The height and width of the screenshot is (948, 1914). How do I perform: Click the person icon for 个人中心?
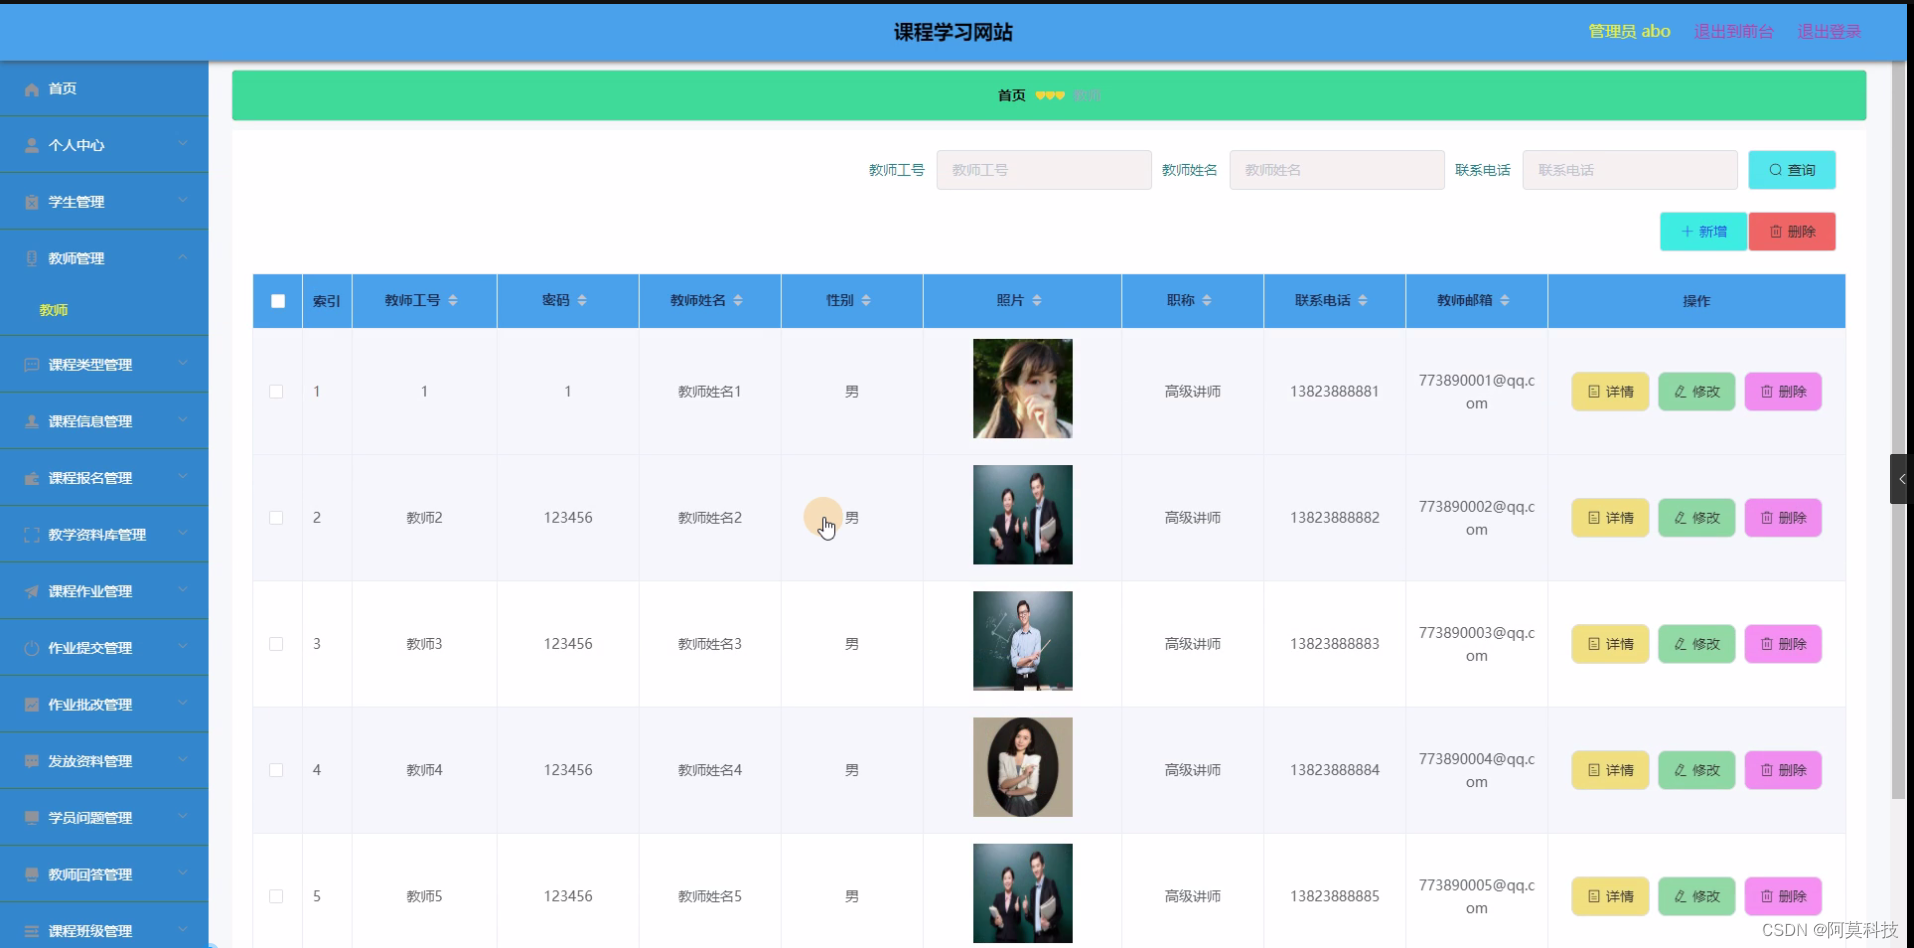pos(31,145)
